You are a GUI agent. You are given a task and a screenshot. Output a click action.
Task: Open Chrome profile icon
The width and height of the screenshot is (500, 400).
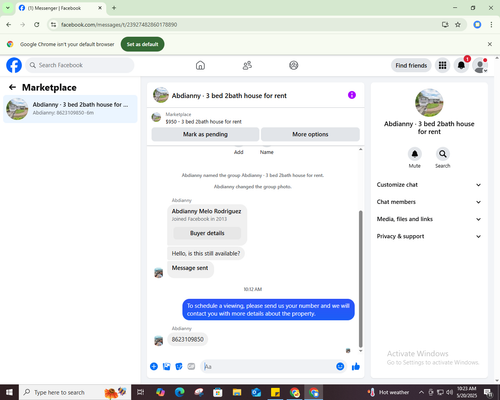tap(477, 25)
